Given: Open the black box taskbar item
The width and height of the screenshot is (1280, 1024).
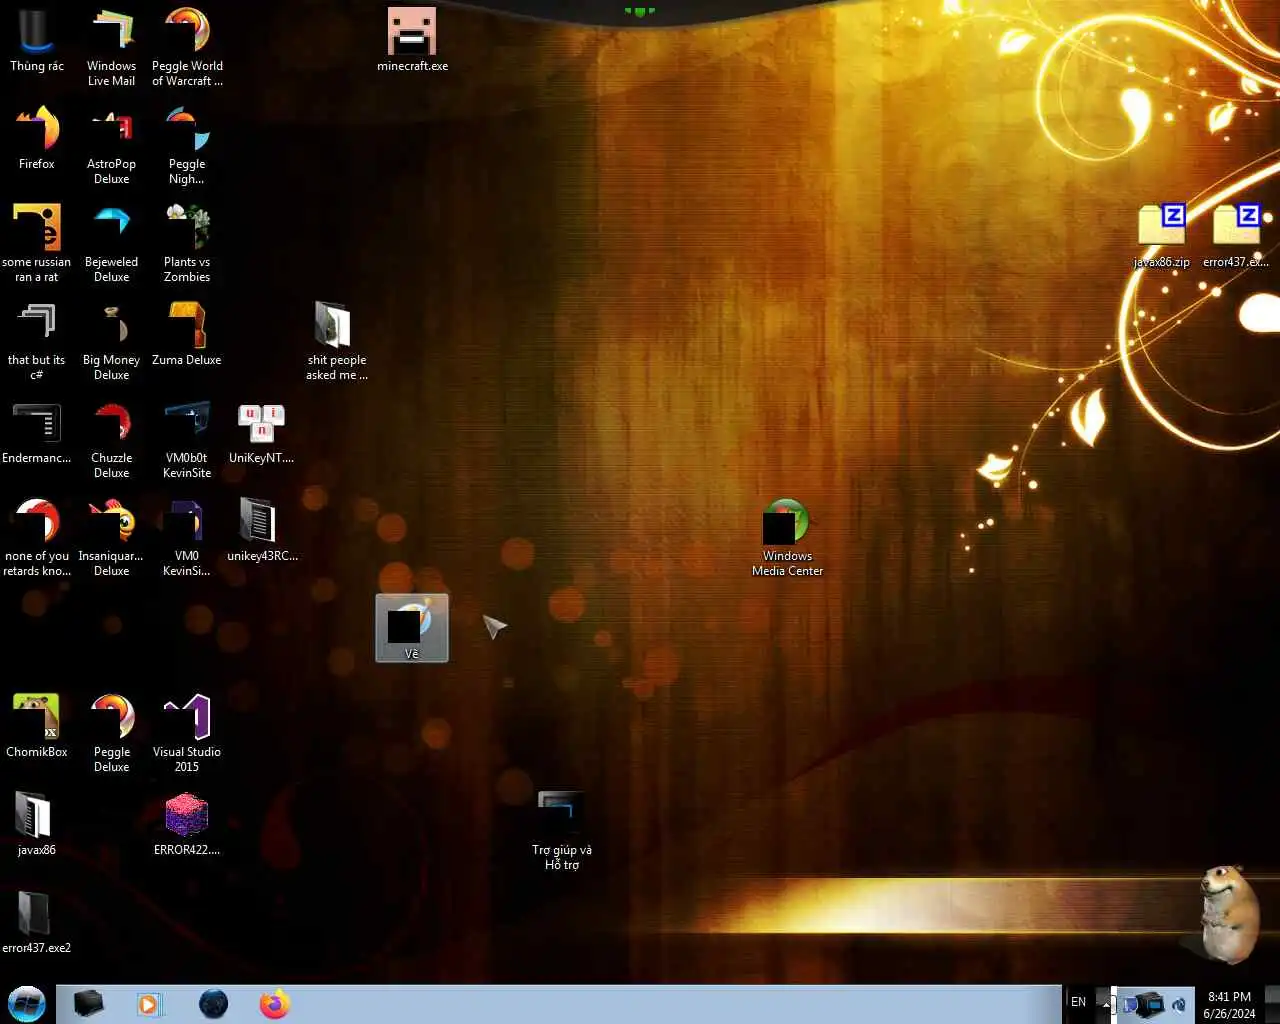Looking at the screenshot, I should click(88, 1004).
